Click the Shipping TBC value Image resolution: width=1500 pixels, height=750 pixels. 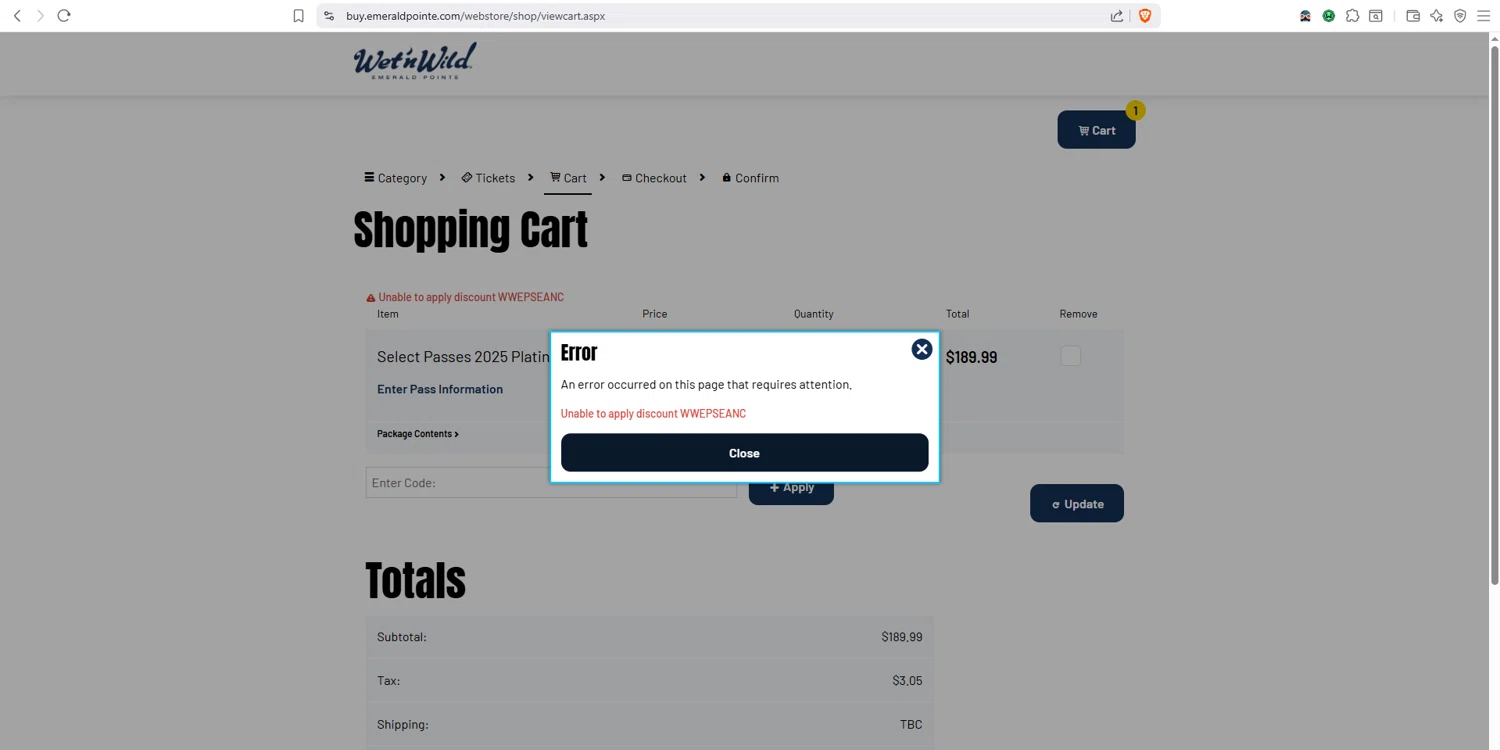click(x=911, y=725)
